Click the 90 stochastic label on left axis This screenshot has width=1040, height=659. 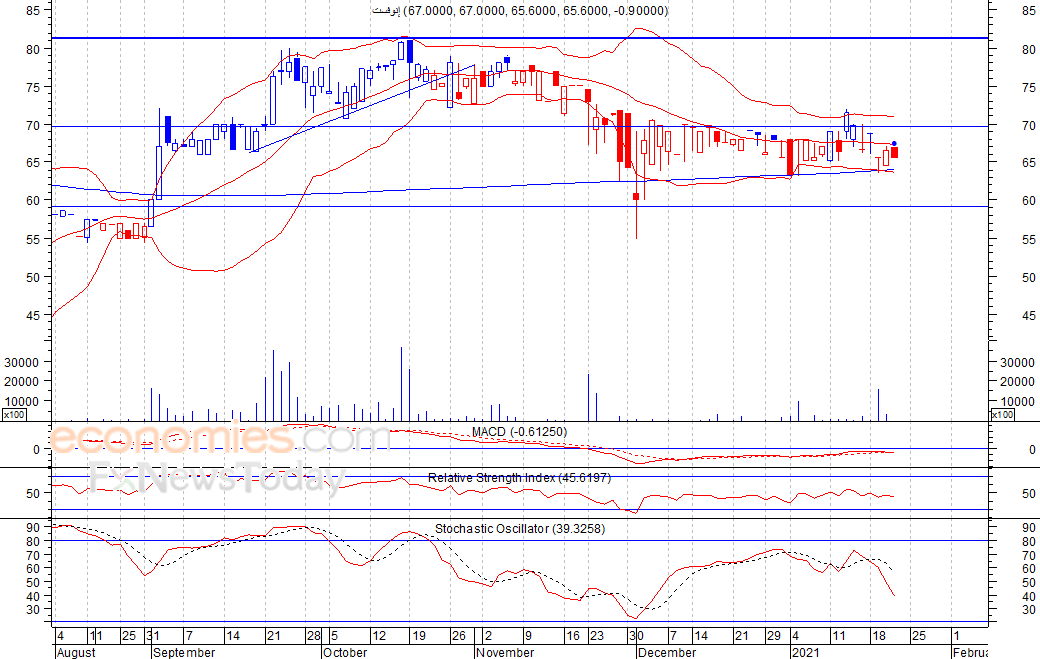pyautogui.click(x=33, y=528)
